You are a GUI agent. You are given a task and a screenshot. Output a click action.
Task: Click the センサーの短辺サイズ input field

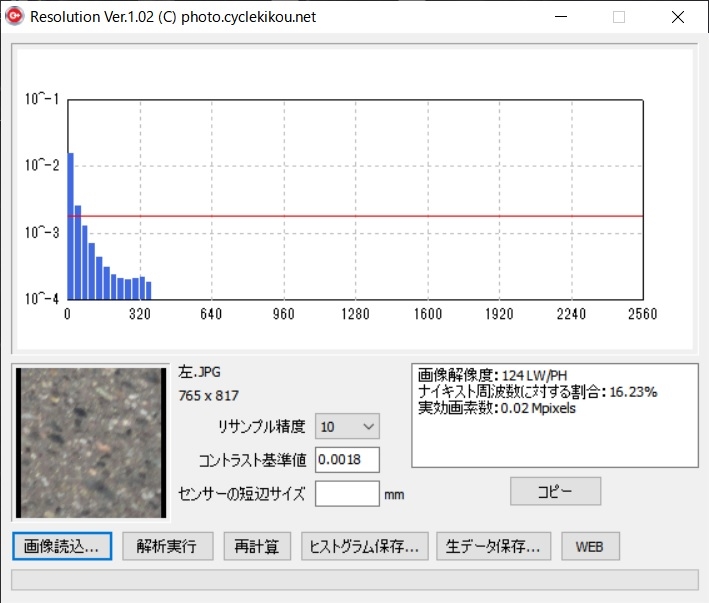347,494
